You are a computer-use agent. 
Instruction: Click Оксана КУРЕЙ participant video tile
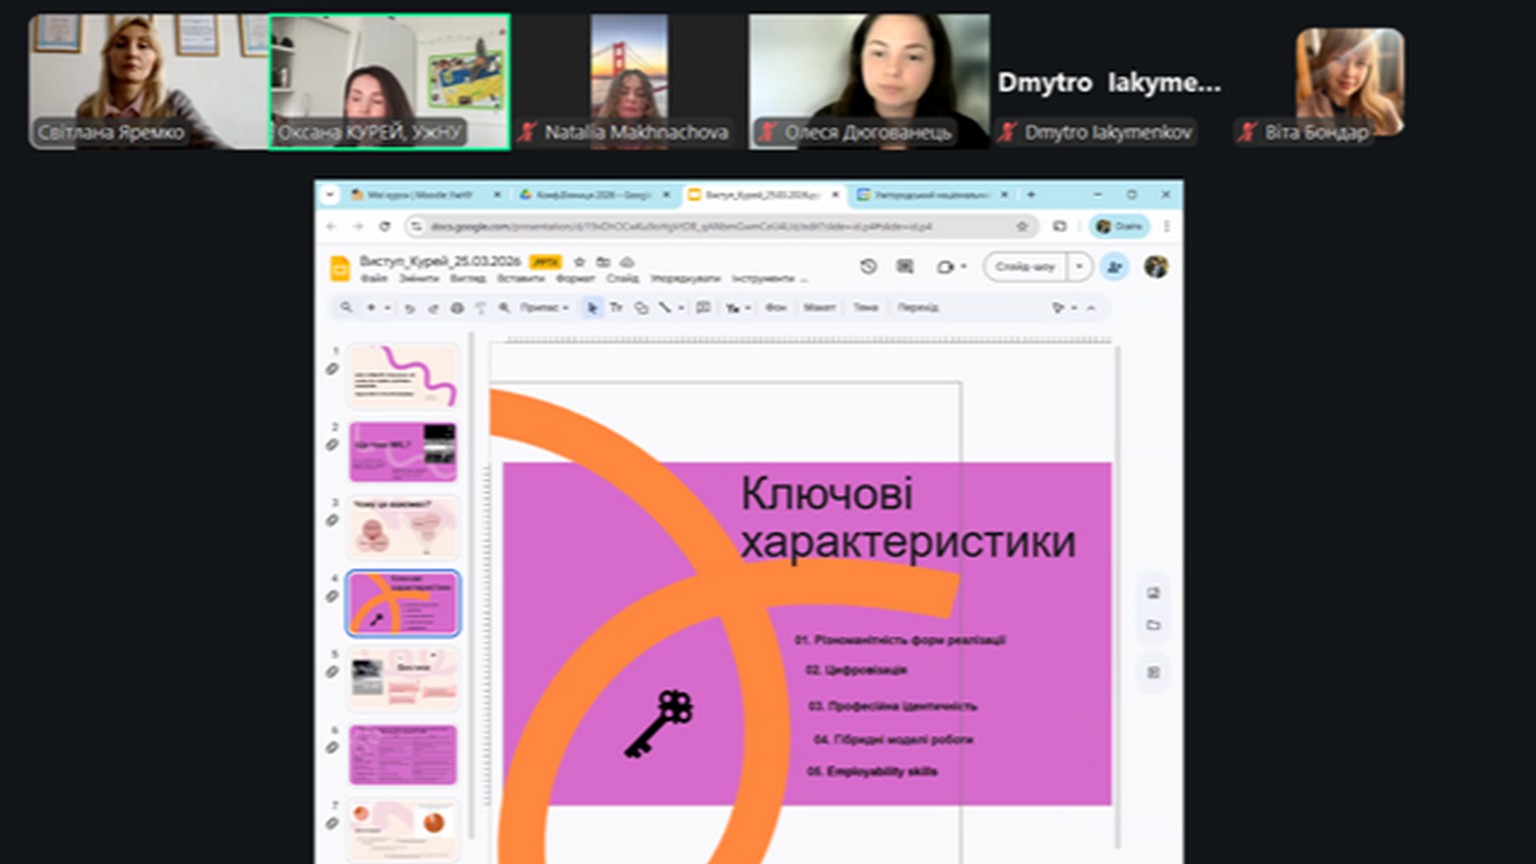point(389,82)
